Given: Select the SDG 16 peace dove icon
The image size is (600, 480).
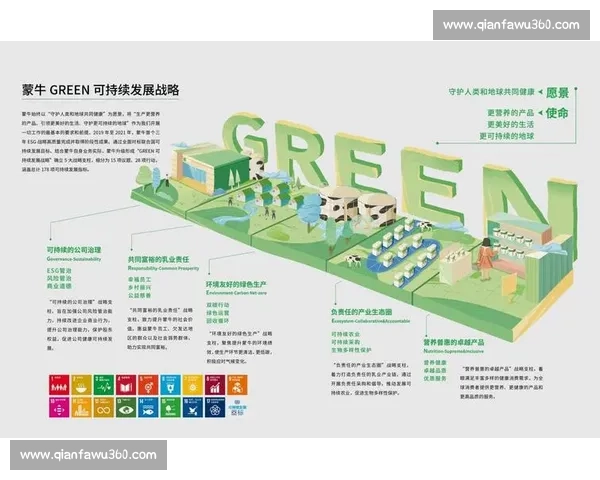Looking at the screenshot, I should (192, 407).
